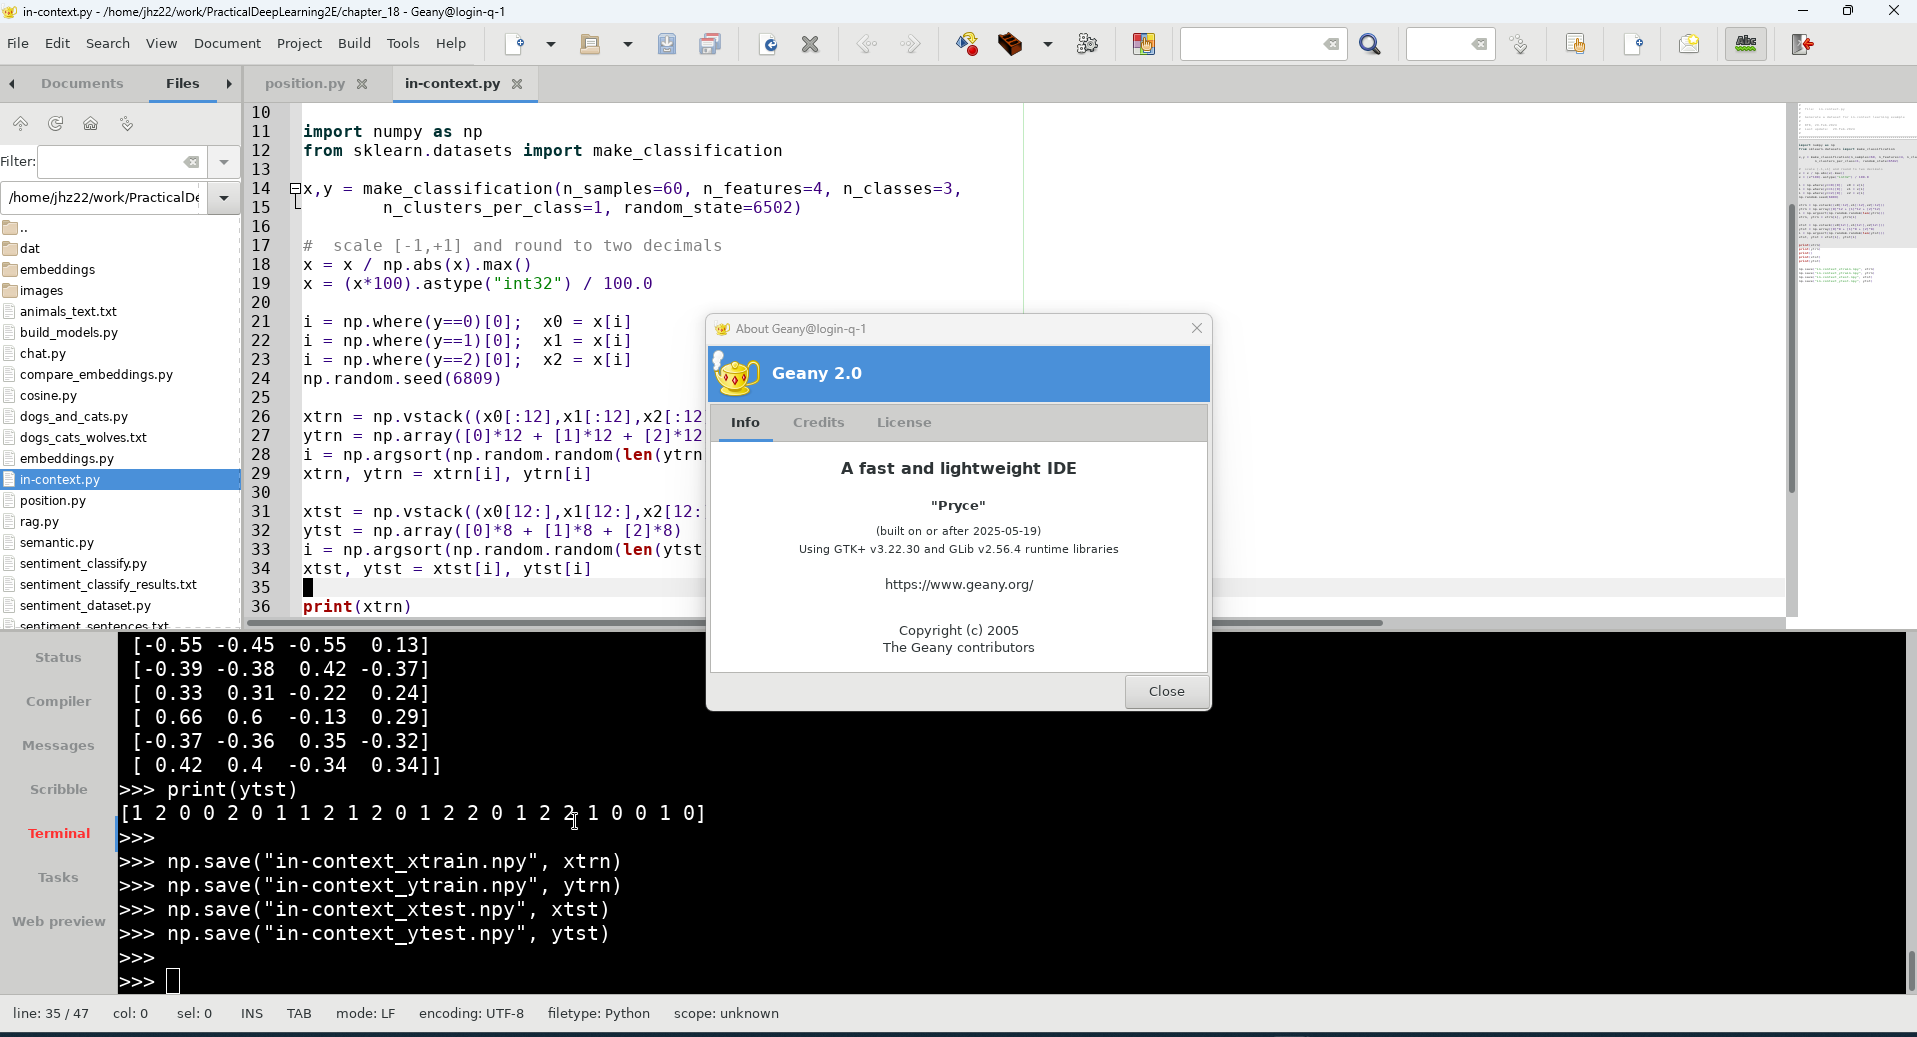Viewport: 1917px width, 1037px height.
Task: Refresh the file browser listing
Action: (56, 124)
